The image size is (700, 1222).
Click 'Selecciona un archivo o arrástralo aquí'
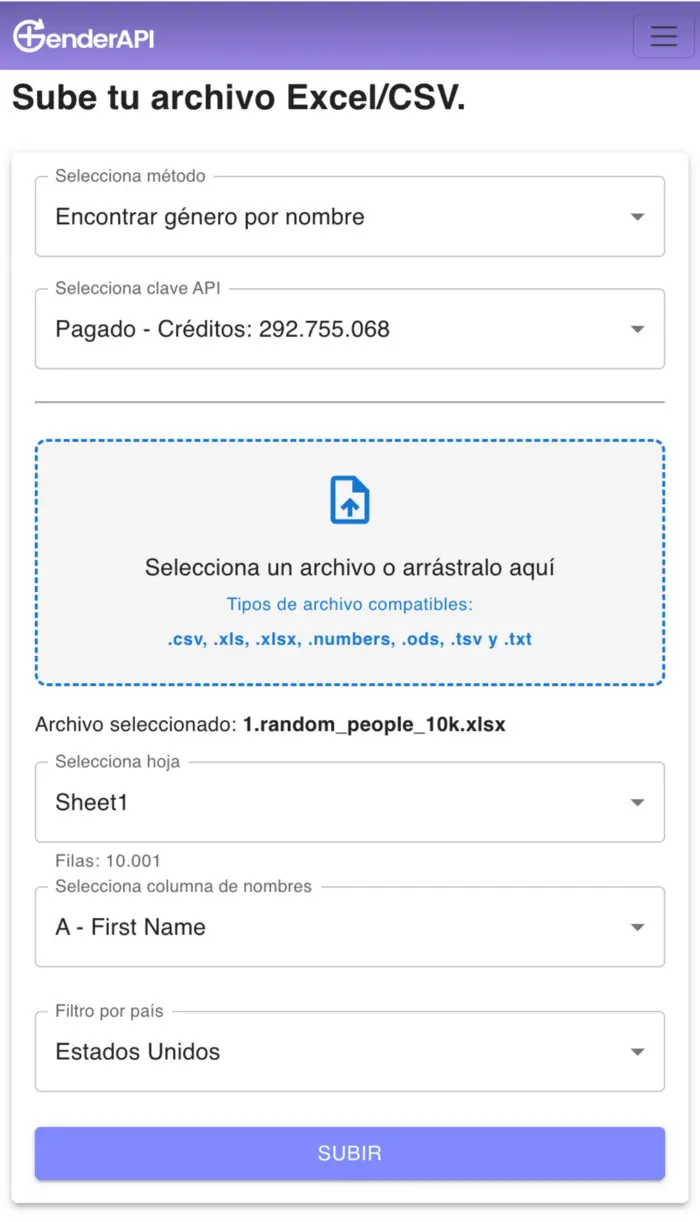click(x=350, y=568)
